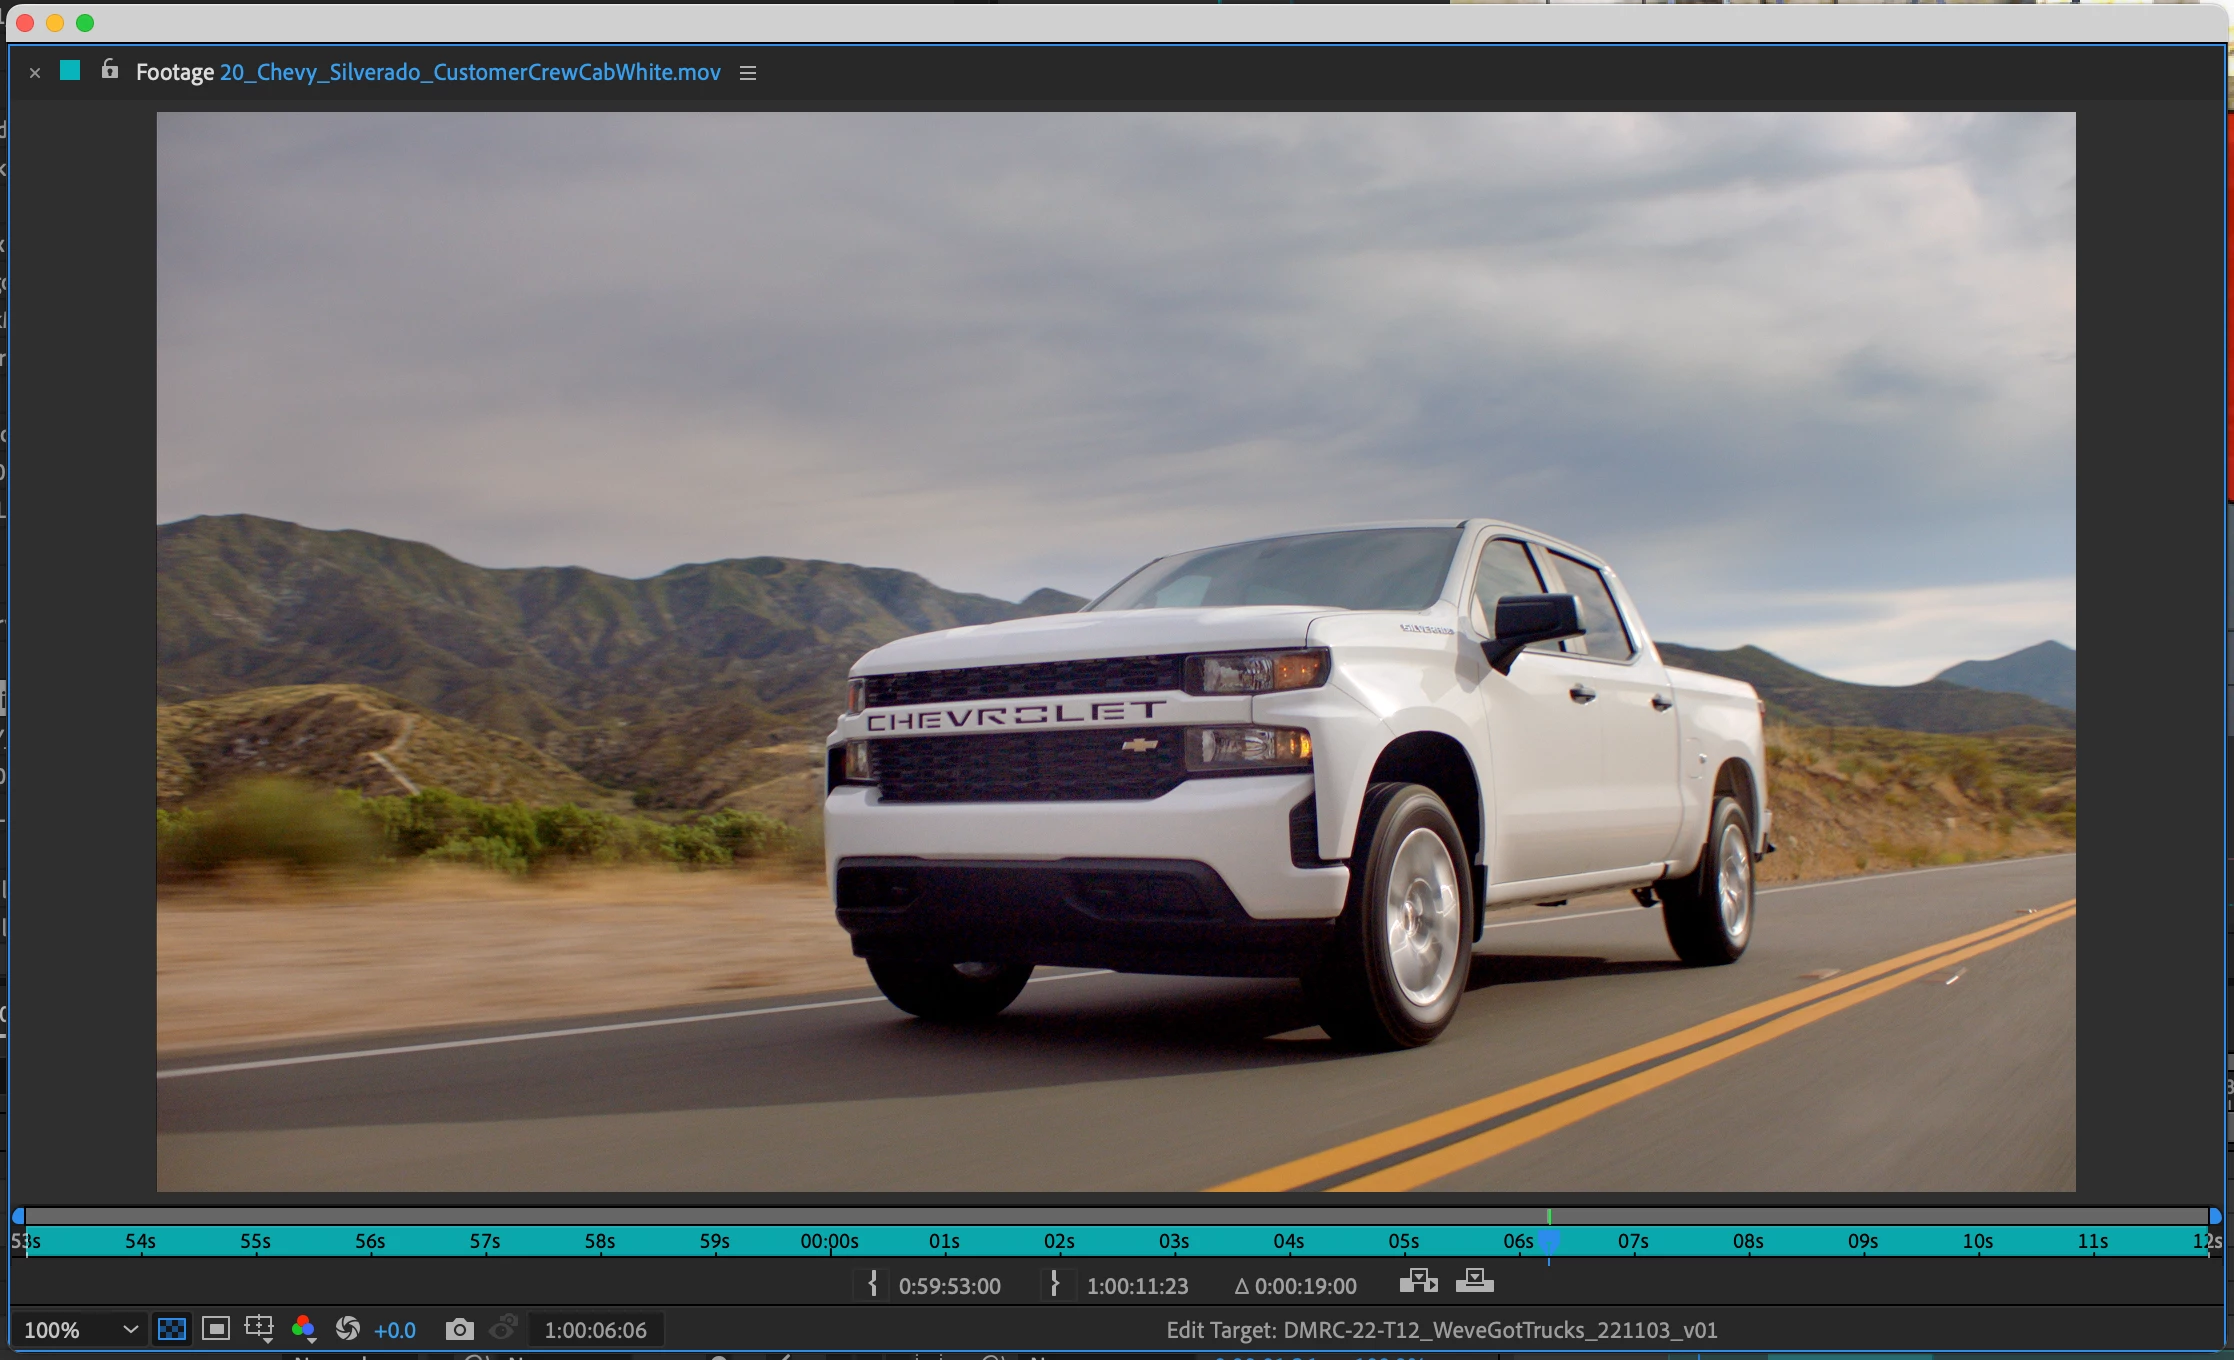Click the Reset Exposure aperture icon
2234x1360 pixels.
click(347, 1329)
